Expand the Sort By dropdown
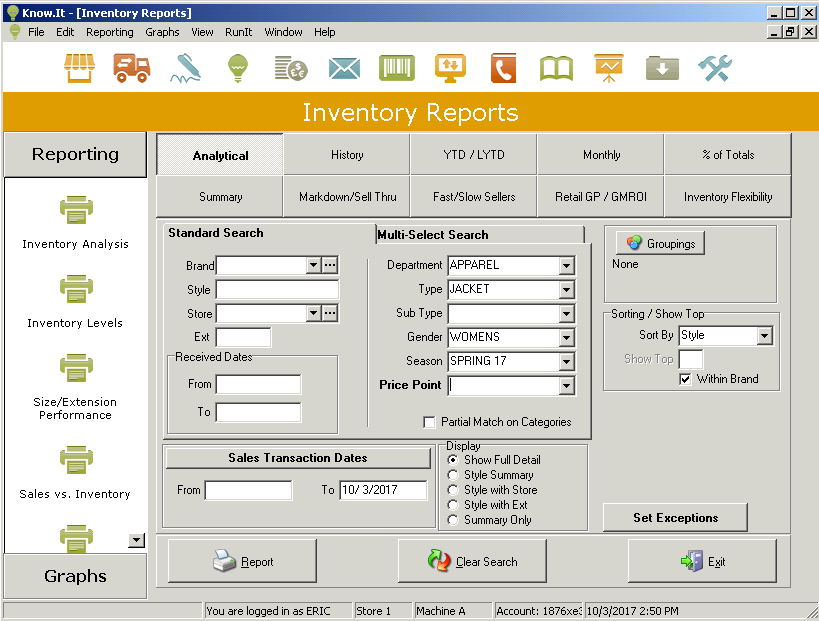Screen dimensions: 819x621 765,336
